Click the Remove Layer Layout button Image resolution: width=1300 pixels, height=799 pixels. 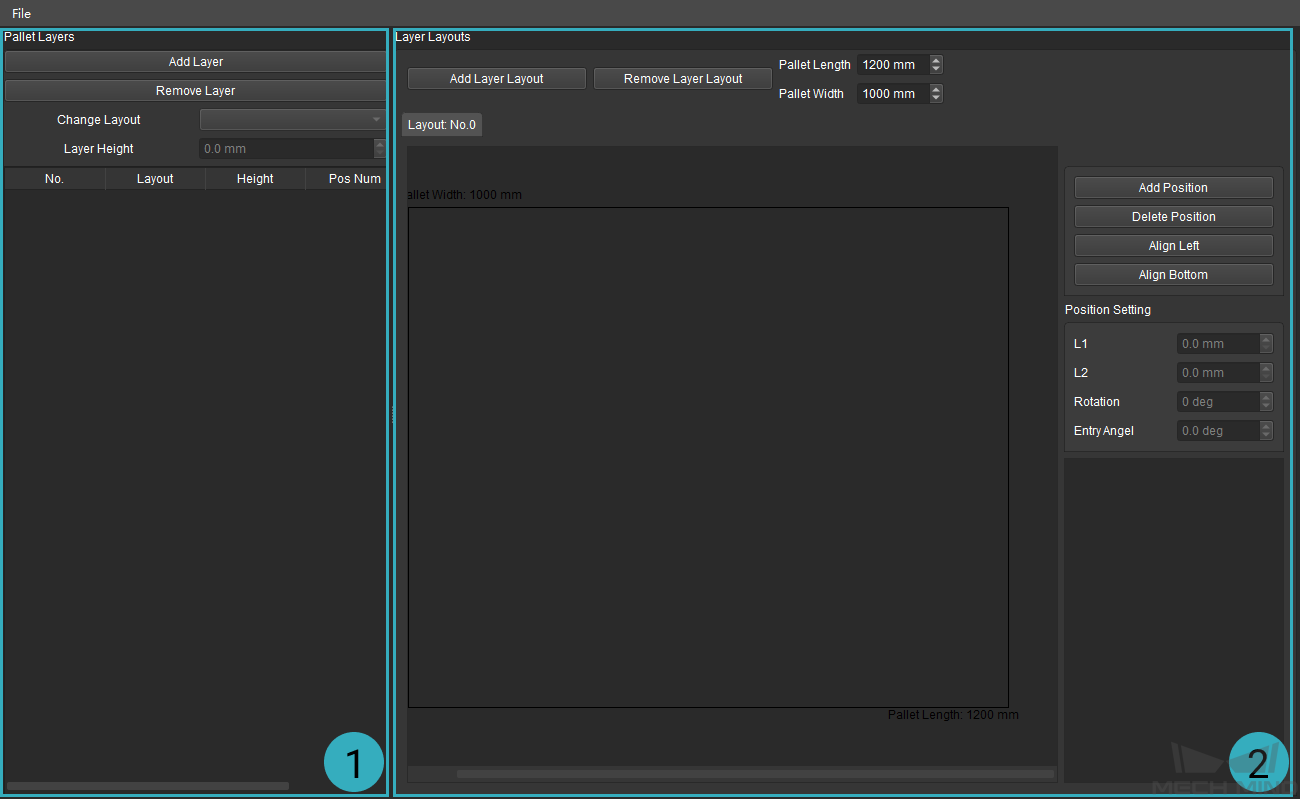682,79
